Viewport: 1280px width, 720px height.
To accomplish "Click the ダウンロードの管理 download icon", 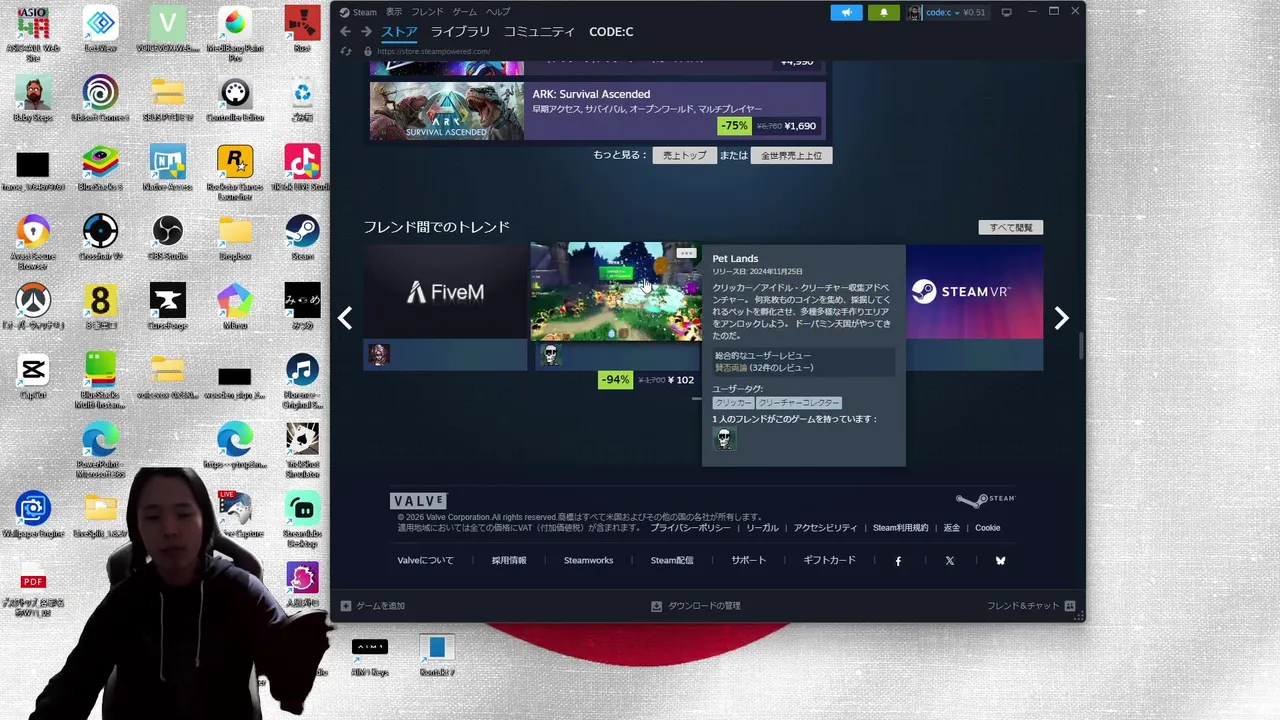I will [656, 606].
